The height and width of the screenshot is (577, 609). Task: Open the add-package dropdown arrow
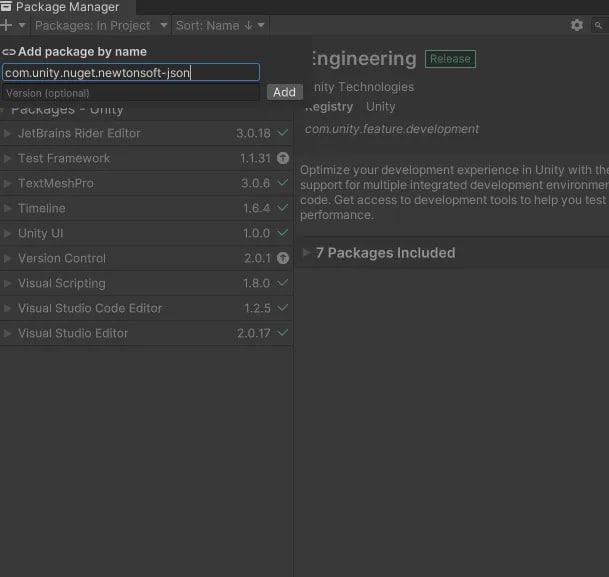coord(22,25)
